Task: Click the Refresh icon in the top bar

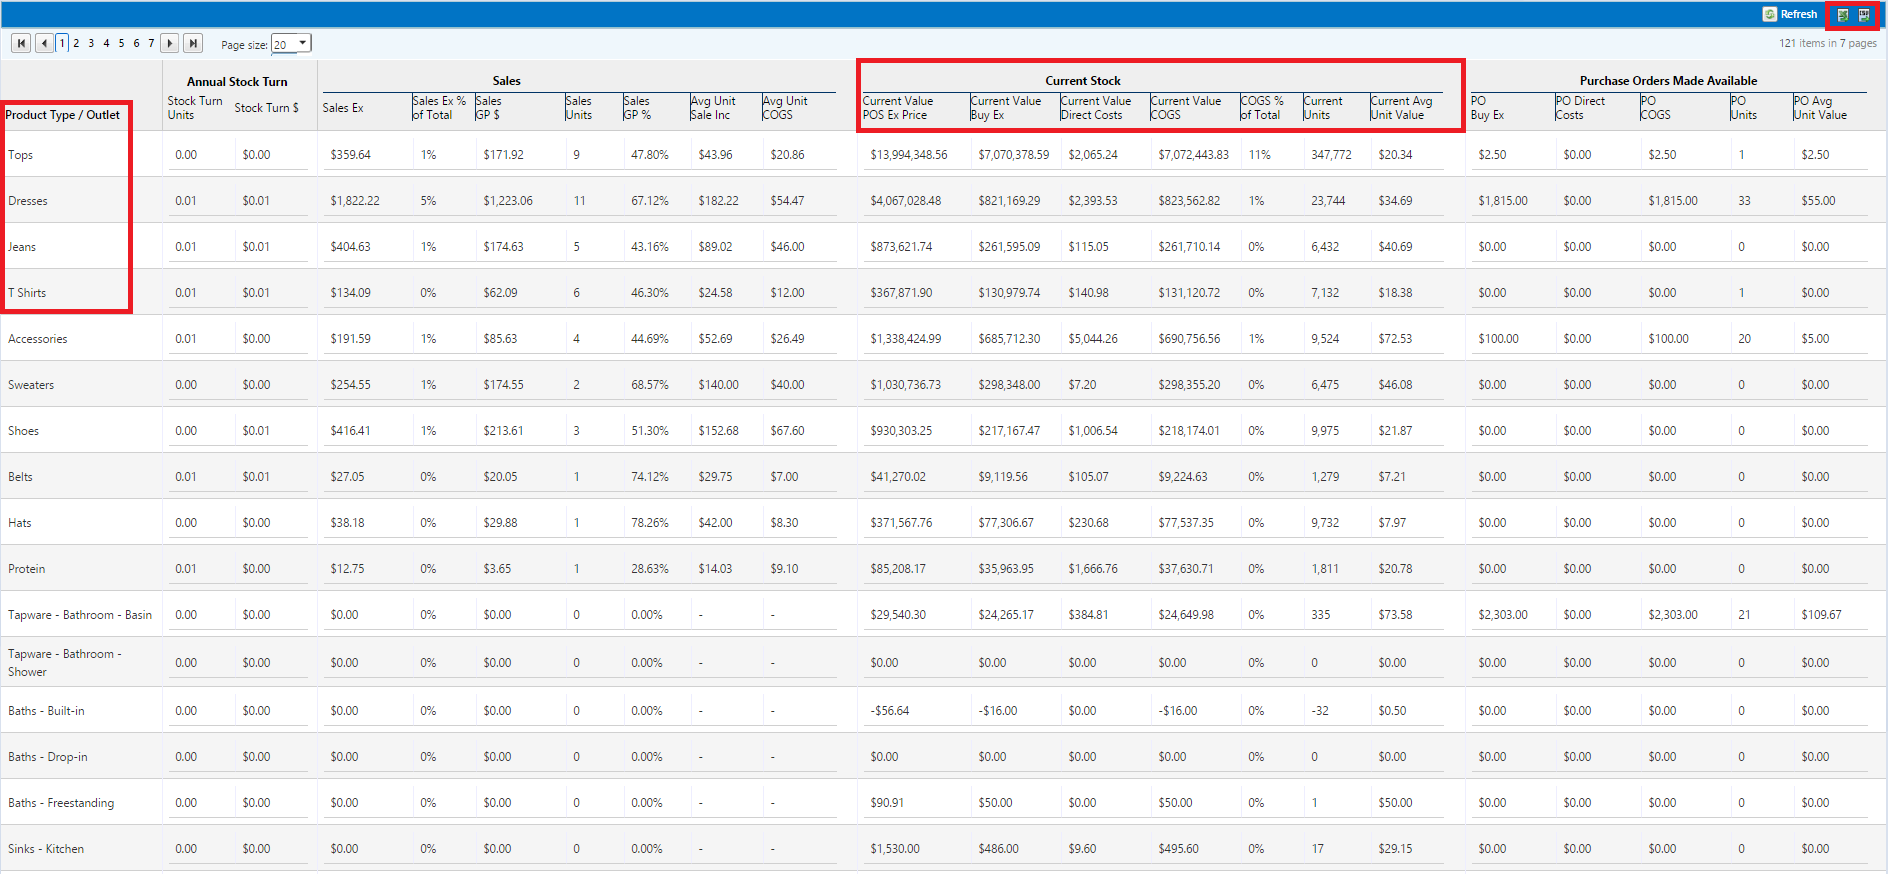Action: 1770,14
